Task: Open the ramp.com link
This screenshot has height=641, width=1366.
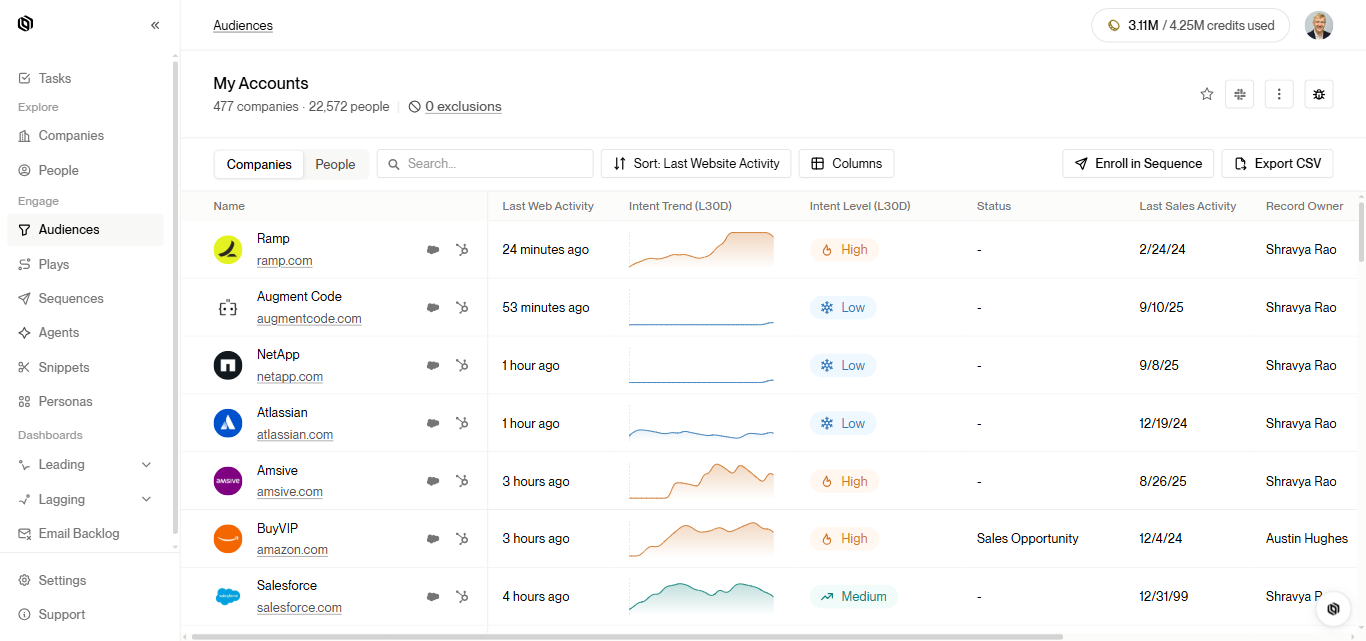Action: click(x=284, y=260)
